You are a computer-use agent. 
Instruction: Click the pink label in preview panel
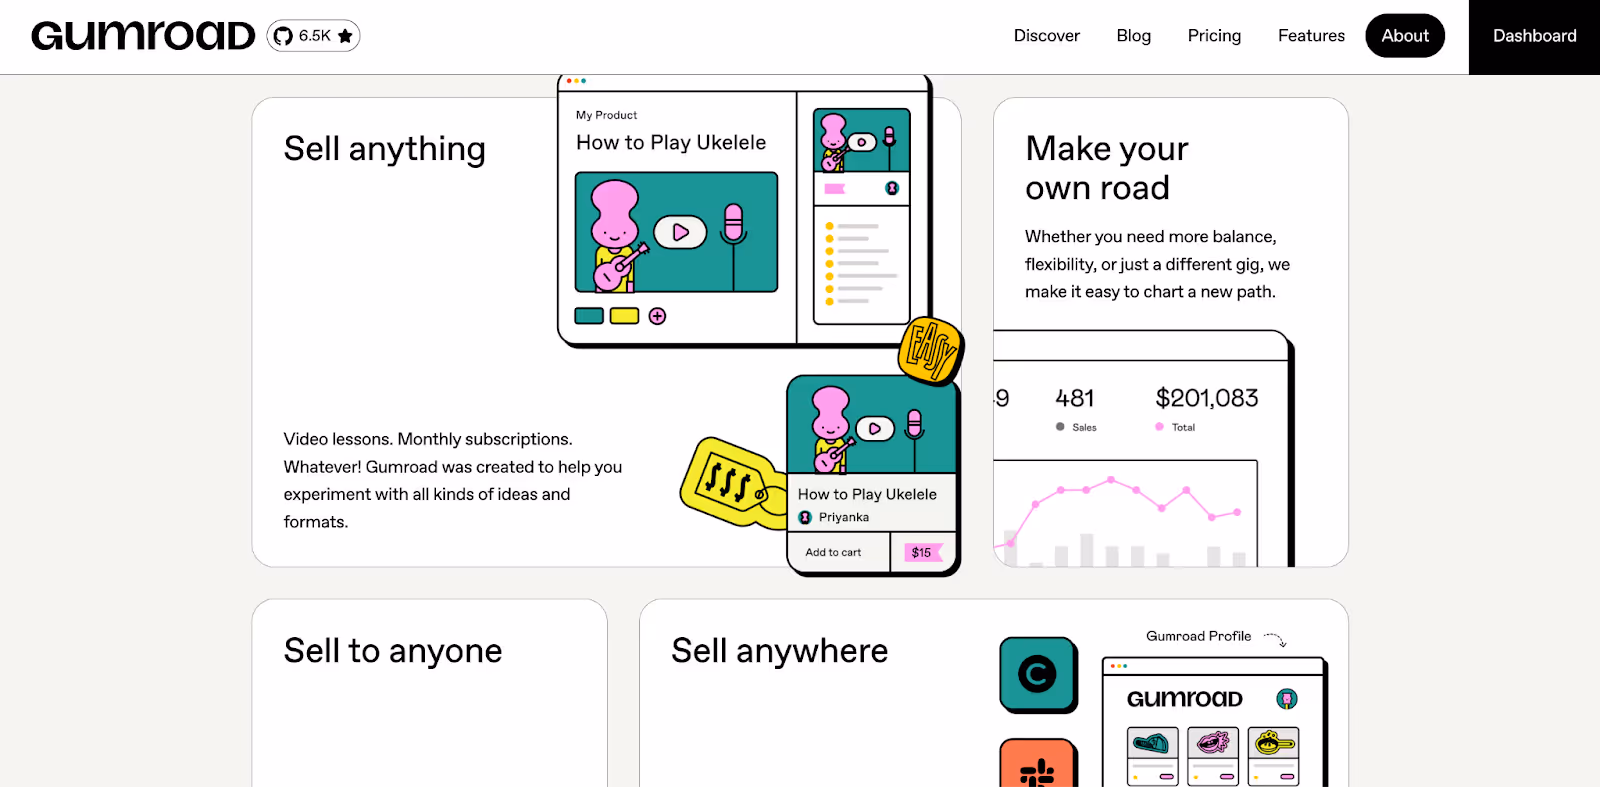point(835,189)
